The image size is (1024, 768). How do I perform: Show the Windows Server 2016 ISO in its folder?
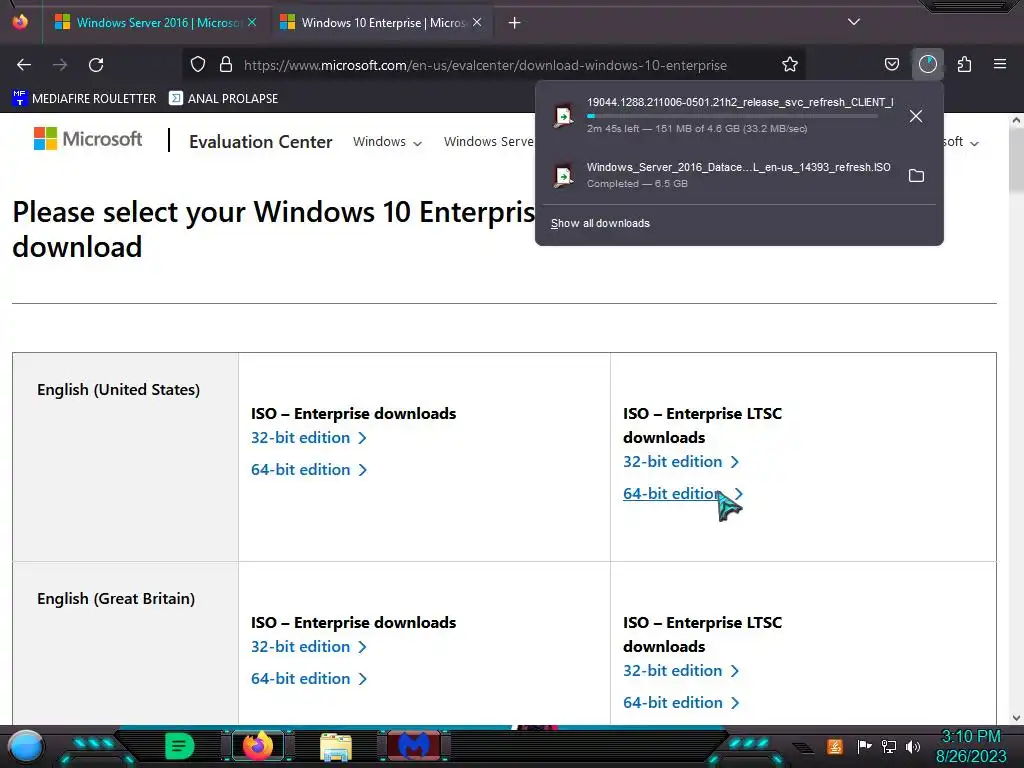click(x=916, y=176)
